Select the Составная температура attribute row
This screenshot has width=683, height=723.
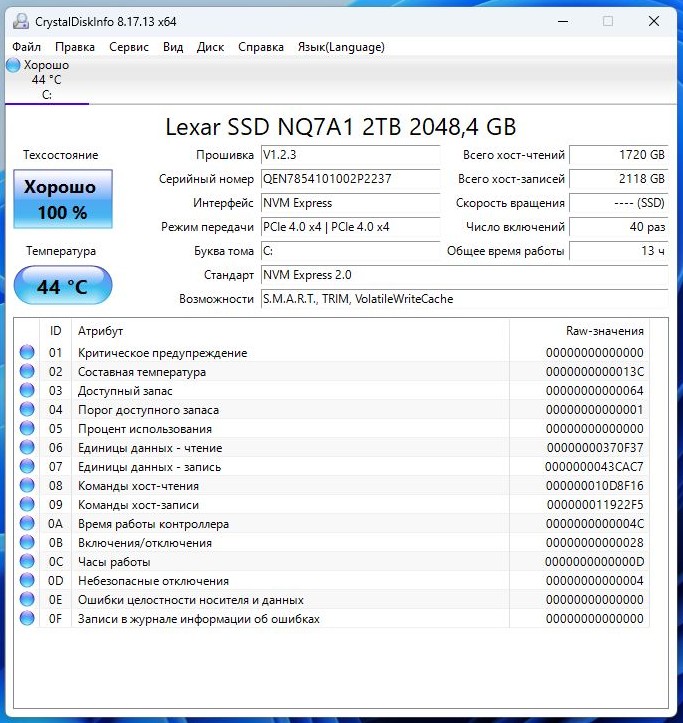click(332, 372)
